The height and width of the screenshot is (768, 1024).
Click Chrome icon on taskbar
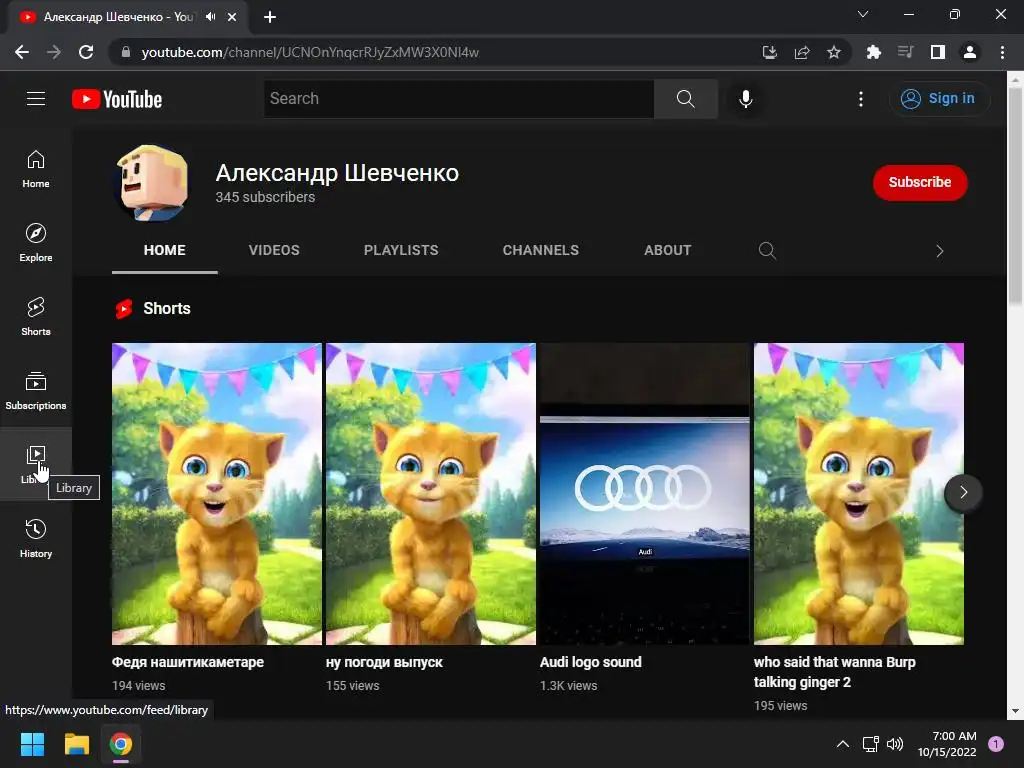coord(121,744)
